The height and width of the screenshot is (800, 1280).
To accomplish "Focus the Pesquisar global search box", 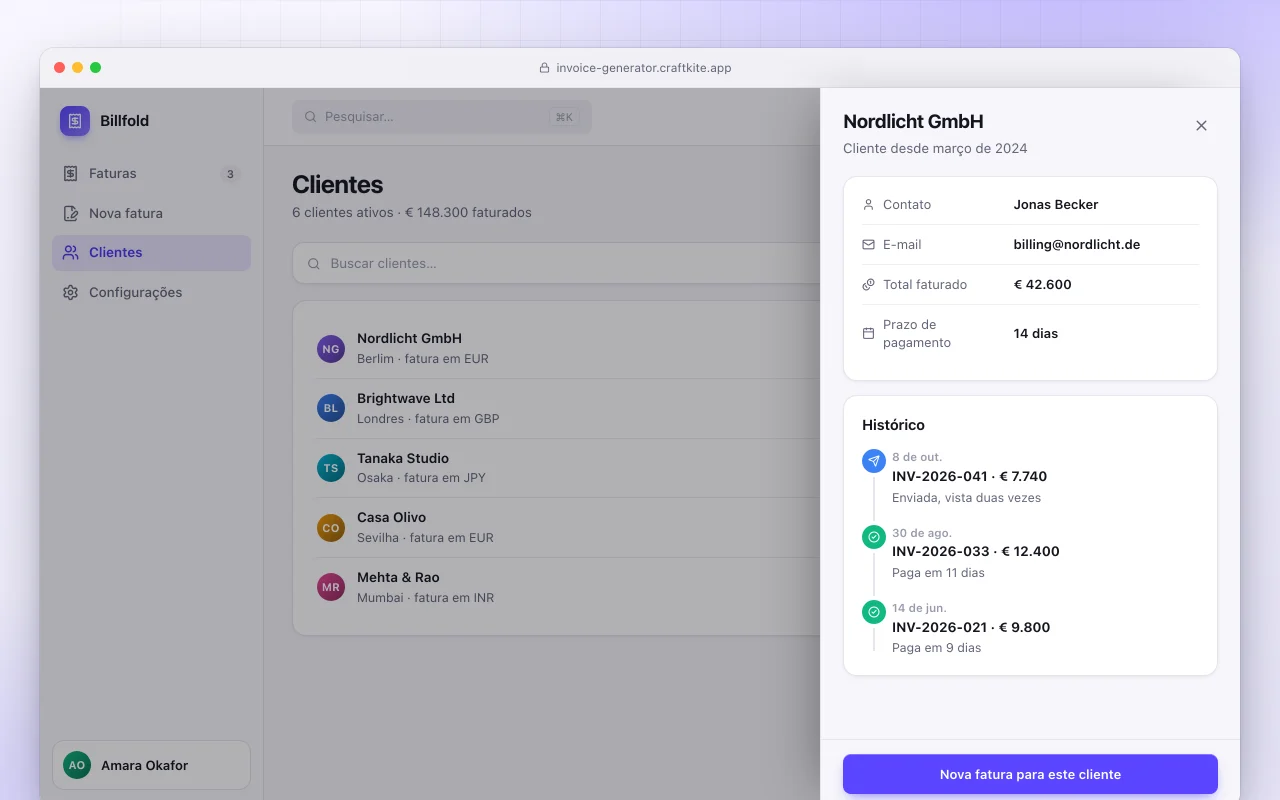I will click(x=442, y=117).
